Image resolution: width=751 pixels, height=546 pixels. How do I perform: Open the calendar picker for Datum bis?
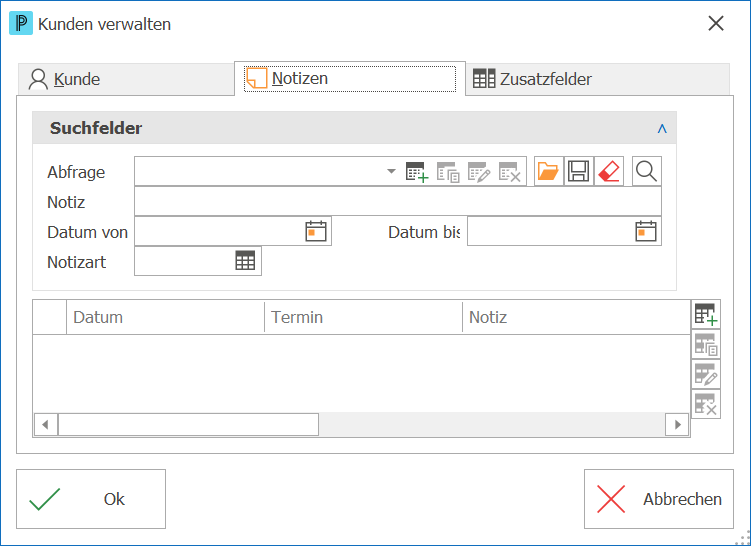pyautogui.click(x=646, y=231)
